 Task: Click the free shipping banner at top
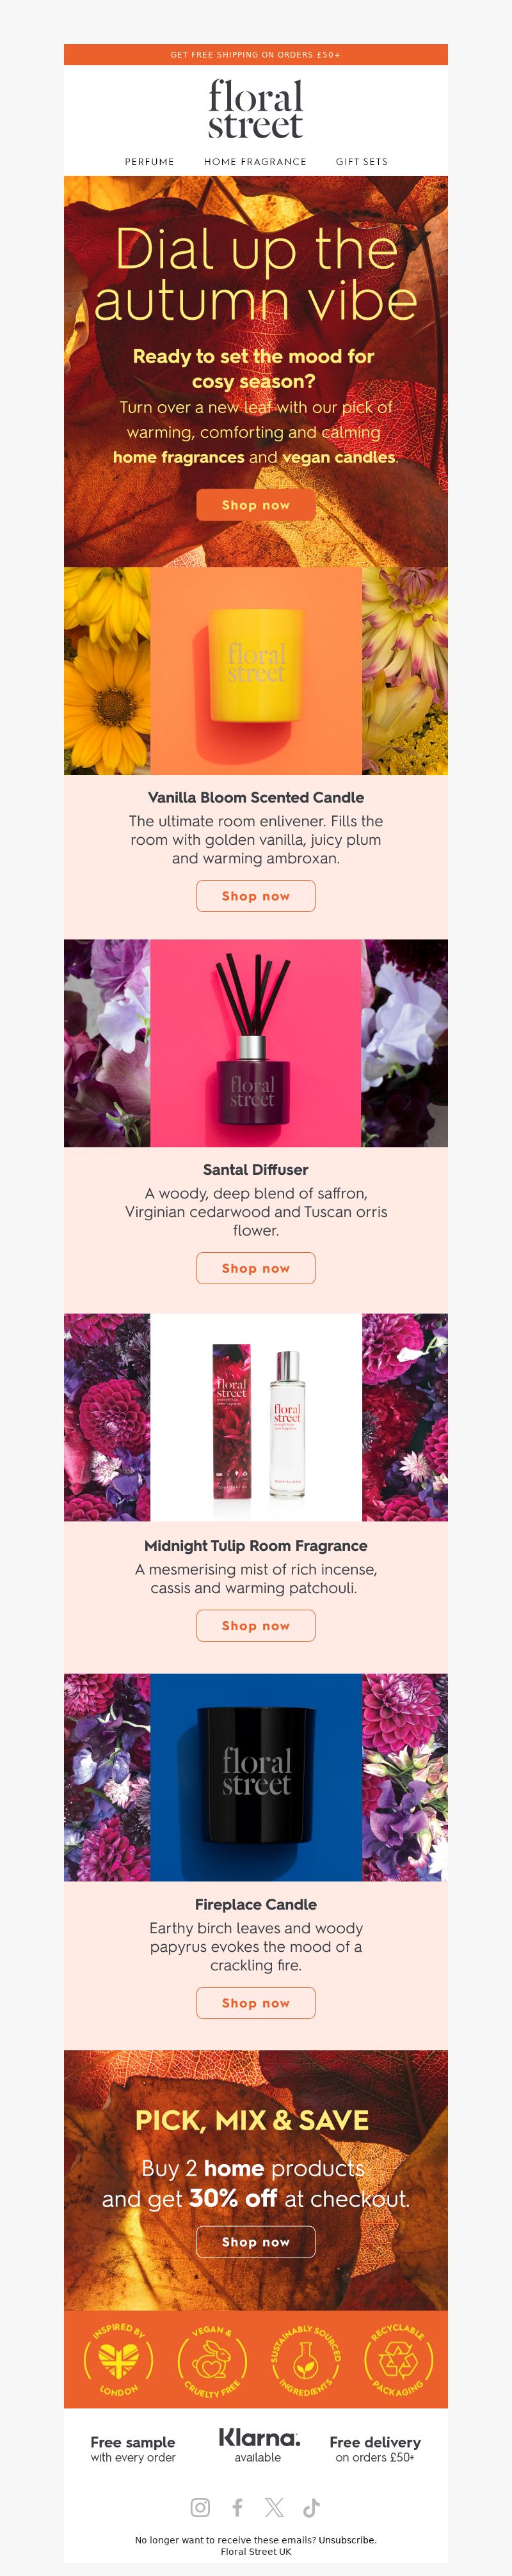click(256, 54)
